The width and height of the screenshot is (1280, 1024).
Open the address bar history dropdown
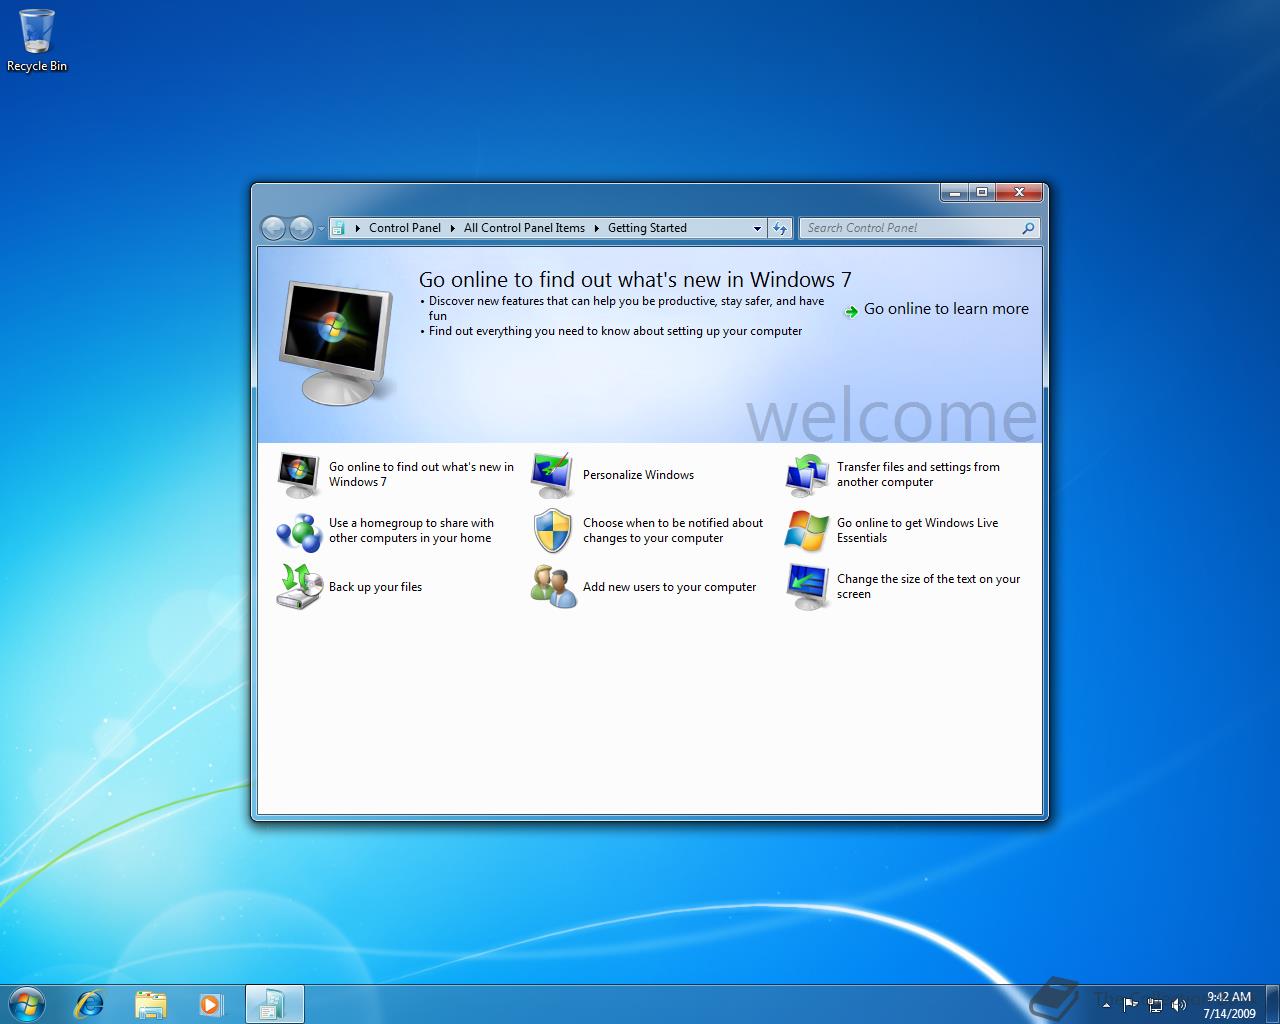[757, 228]
